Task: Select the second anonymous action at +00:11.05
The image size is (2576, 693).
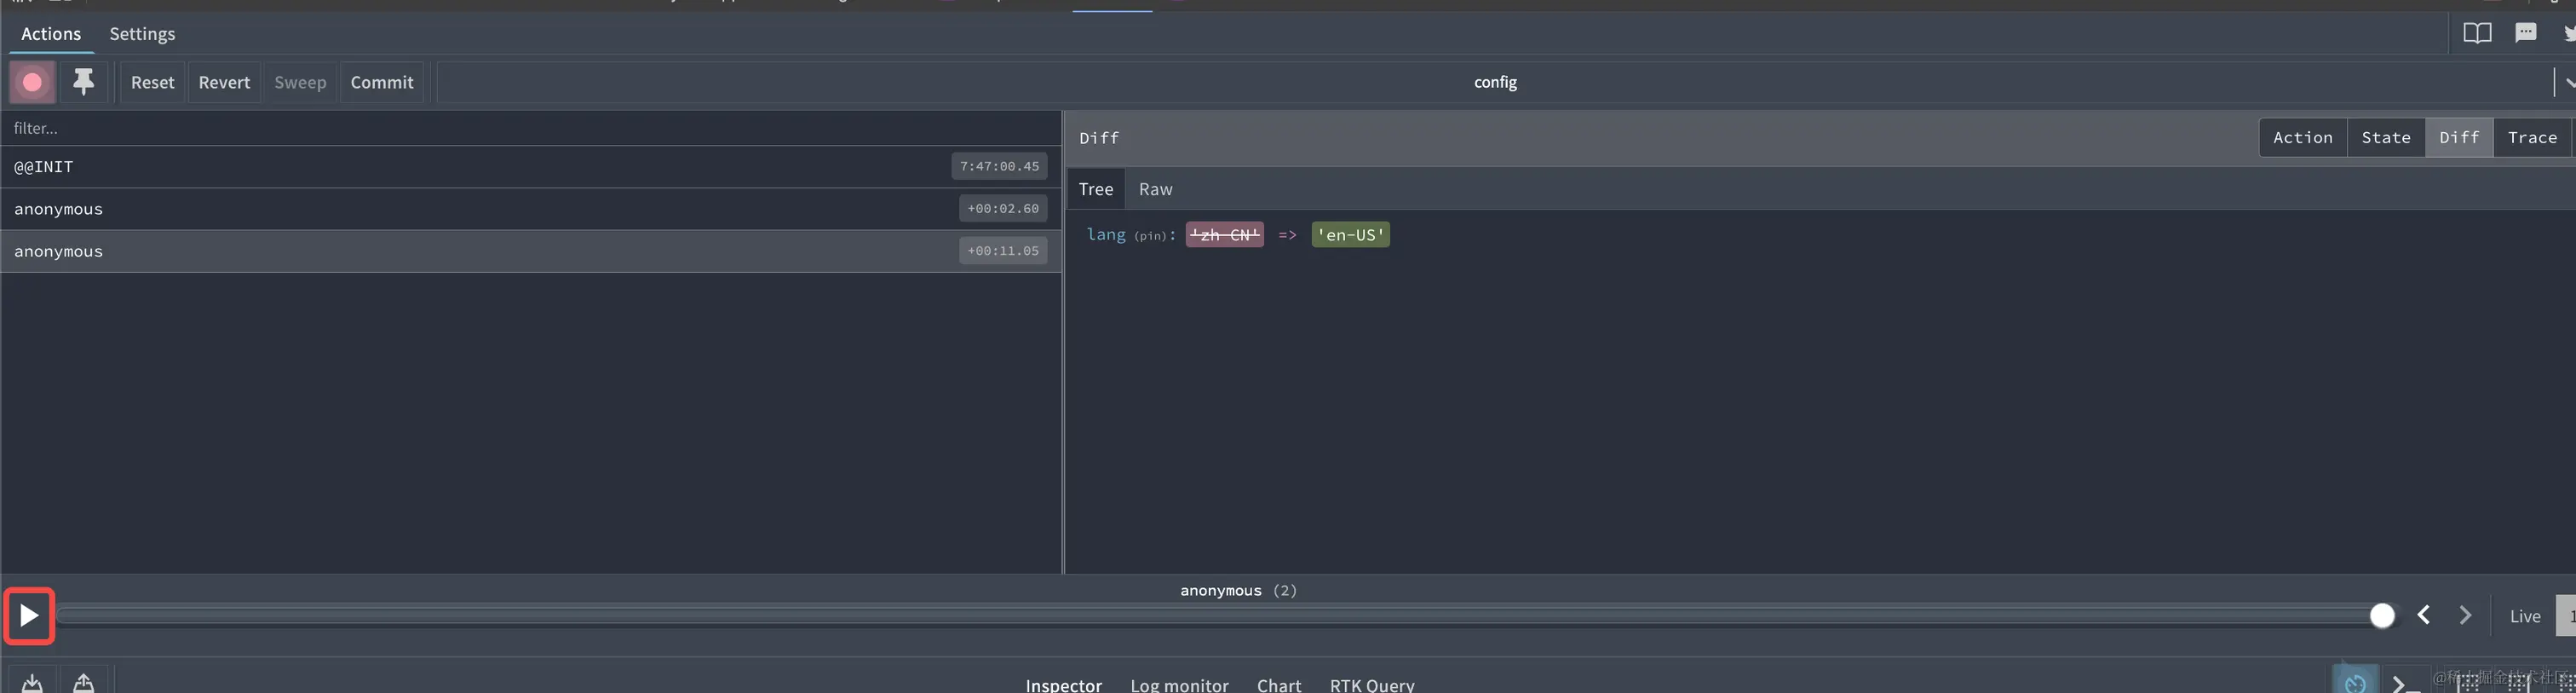Action: tap(531, 251)
